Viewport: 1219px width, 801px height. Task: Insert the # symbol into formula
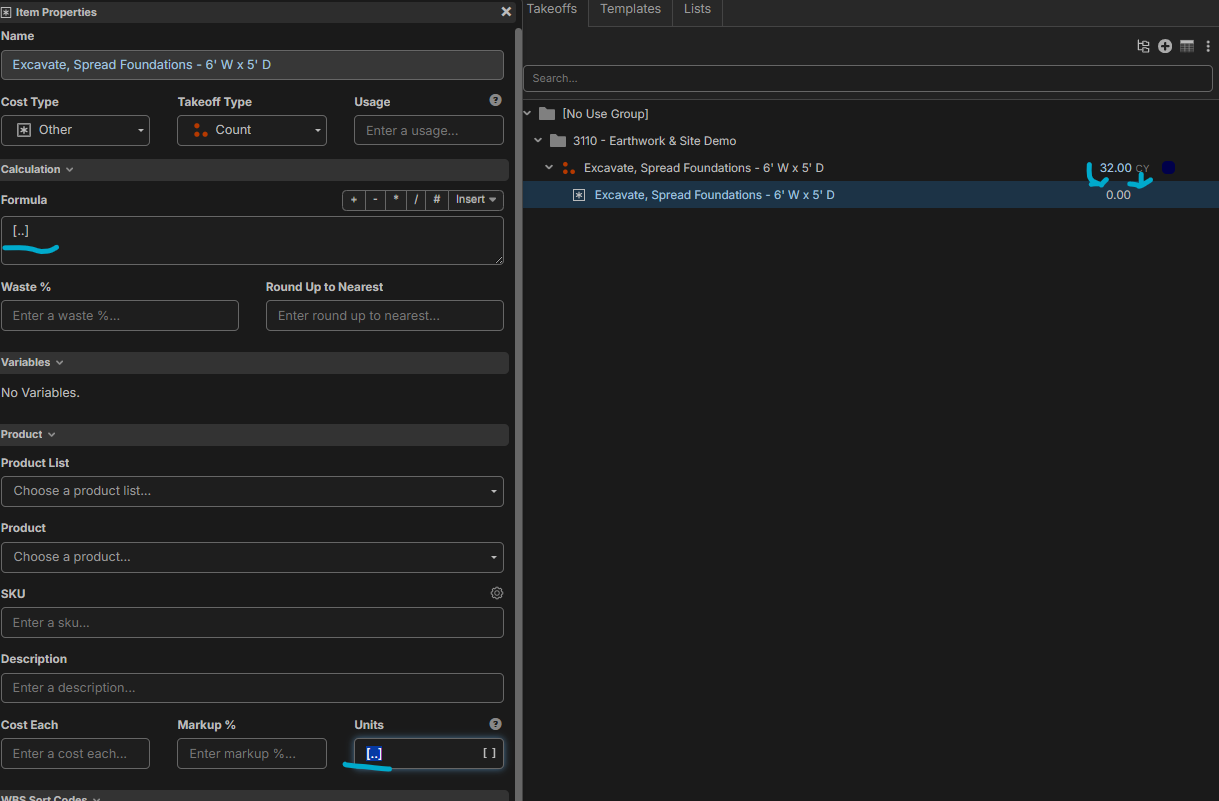(437, 200)
